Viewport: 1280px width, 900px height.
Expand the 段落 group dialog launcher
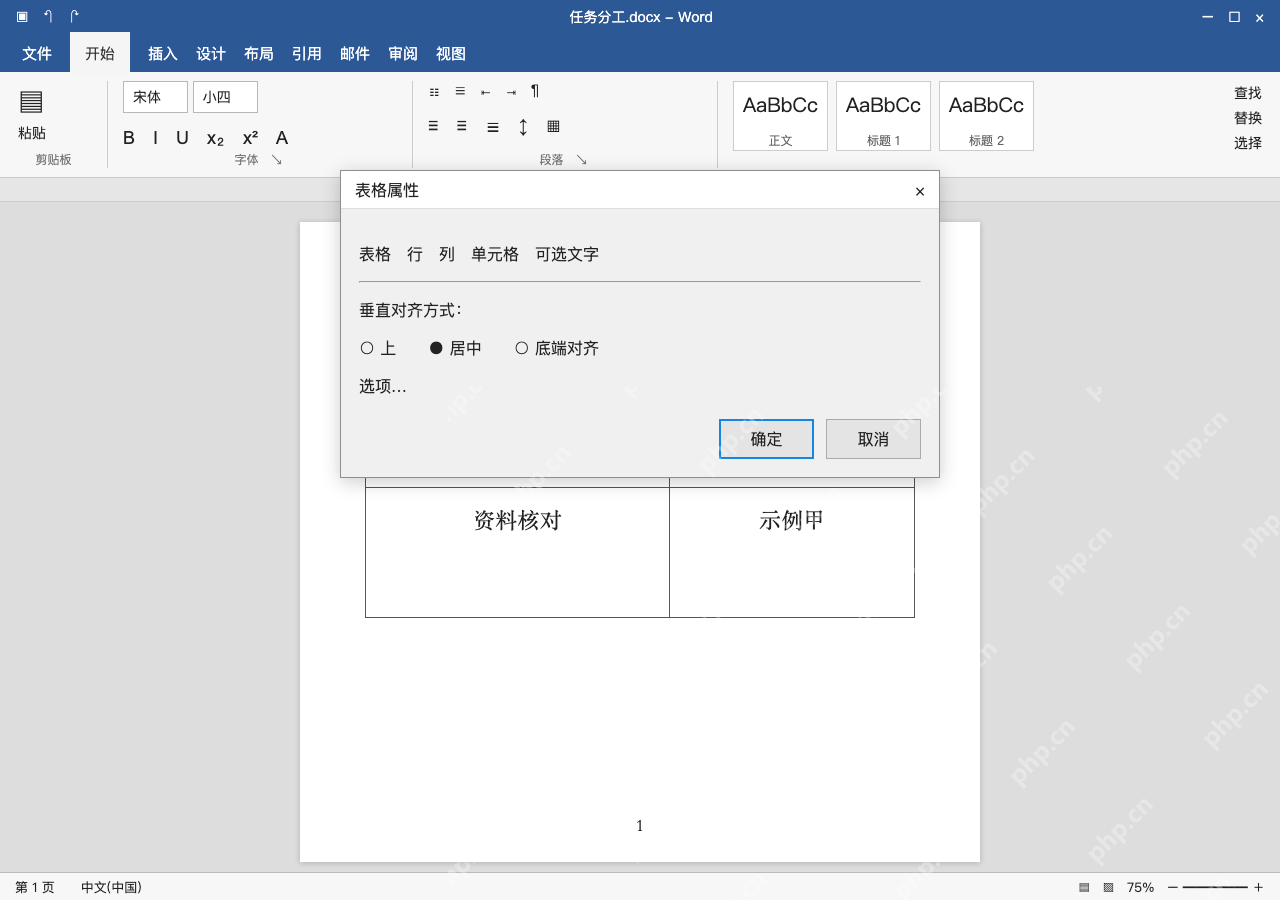tap(581, 160)
